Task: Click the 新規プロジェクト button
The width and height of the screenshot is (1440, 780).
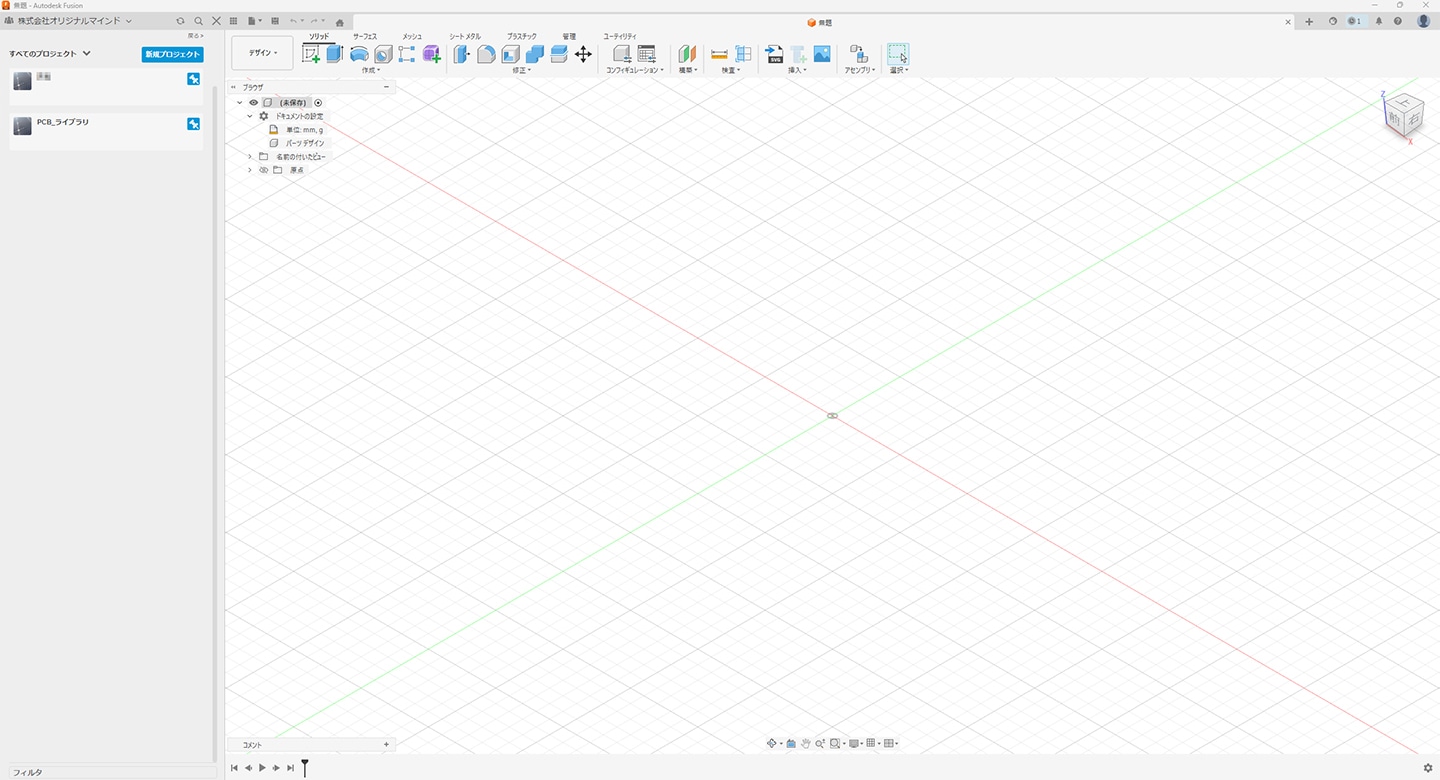Action: click(172, 54)
